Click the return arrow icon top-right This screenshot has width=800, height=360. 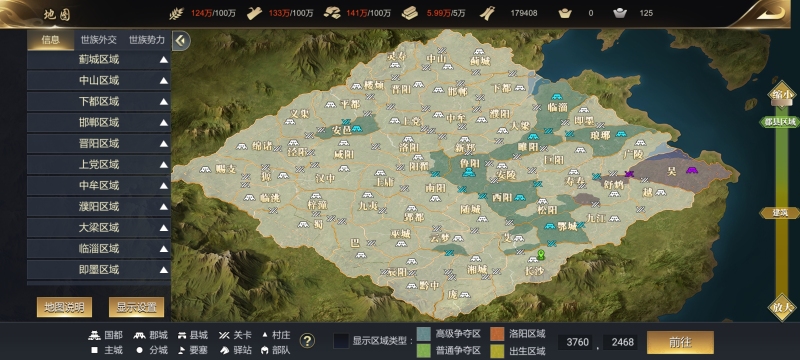(x=770, y=13)
